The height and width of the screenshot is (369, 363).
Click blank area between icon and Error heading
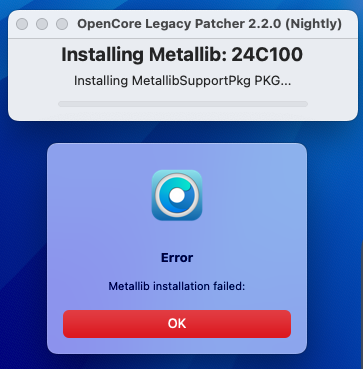pyautogui.click(x=177, y=236)
